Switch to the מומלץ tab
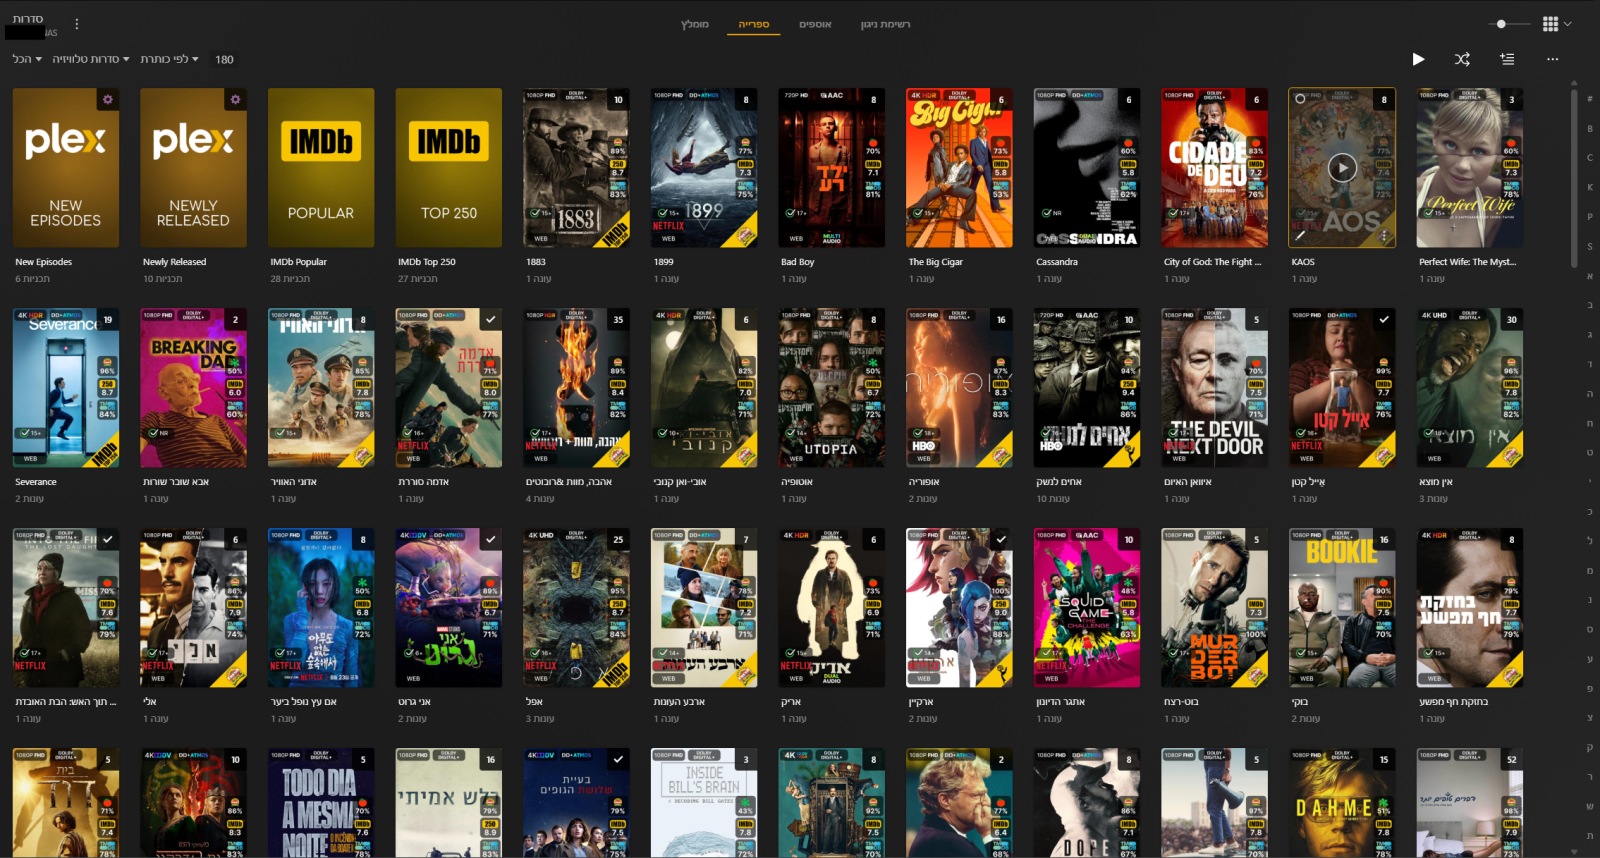 tap(695, 24)
